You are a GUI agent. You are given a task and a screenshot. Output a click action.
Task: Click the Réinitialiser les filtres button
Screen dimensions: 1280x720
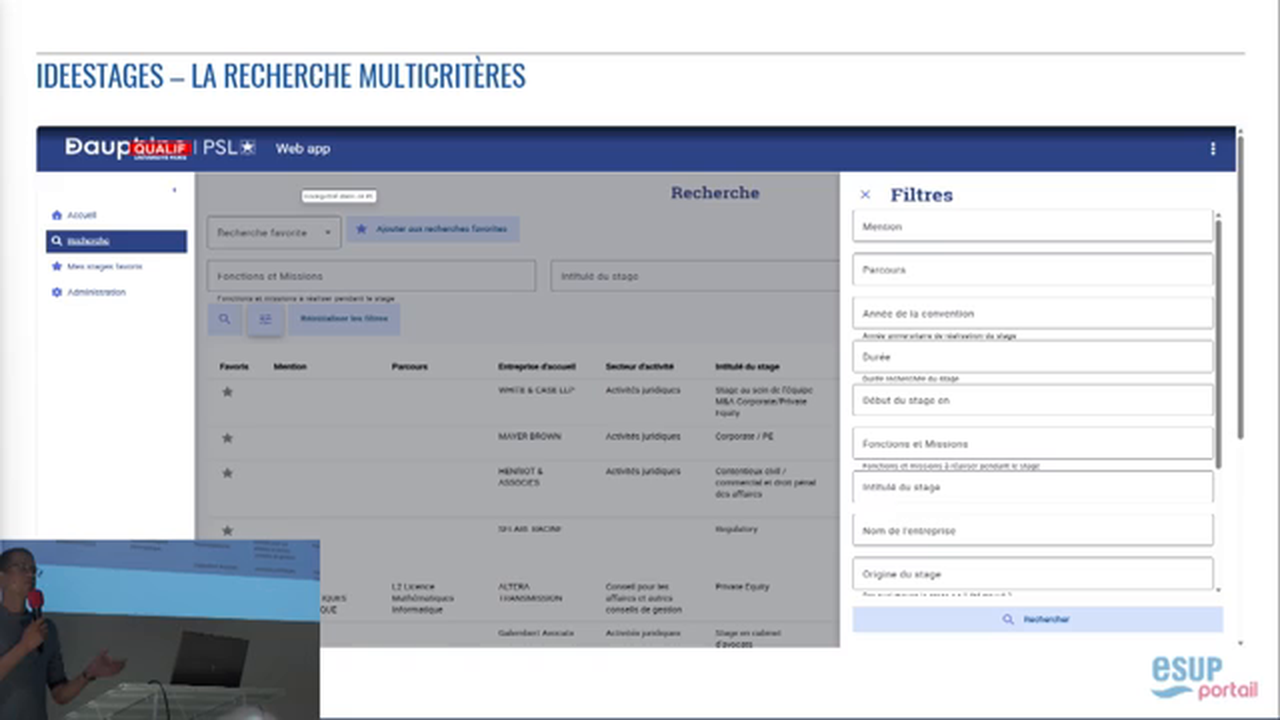point(344,319)
